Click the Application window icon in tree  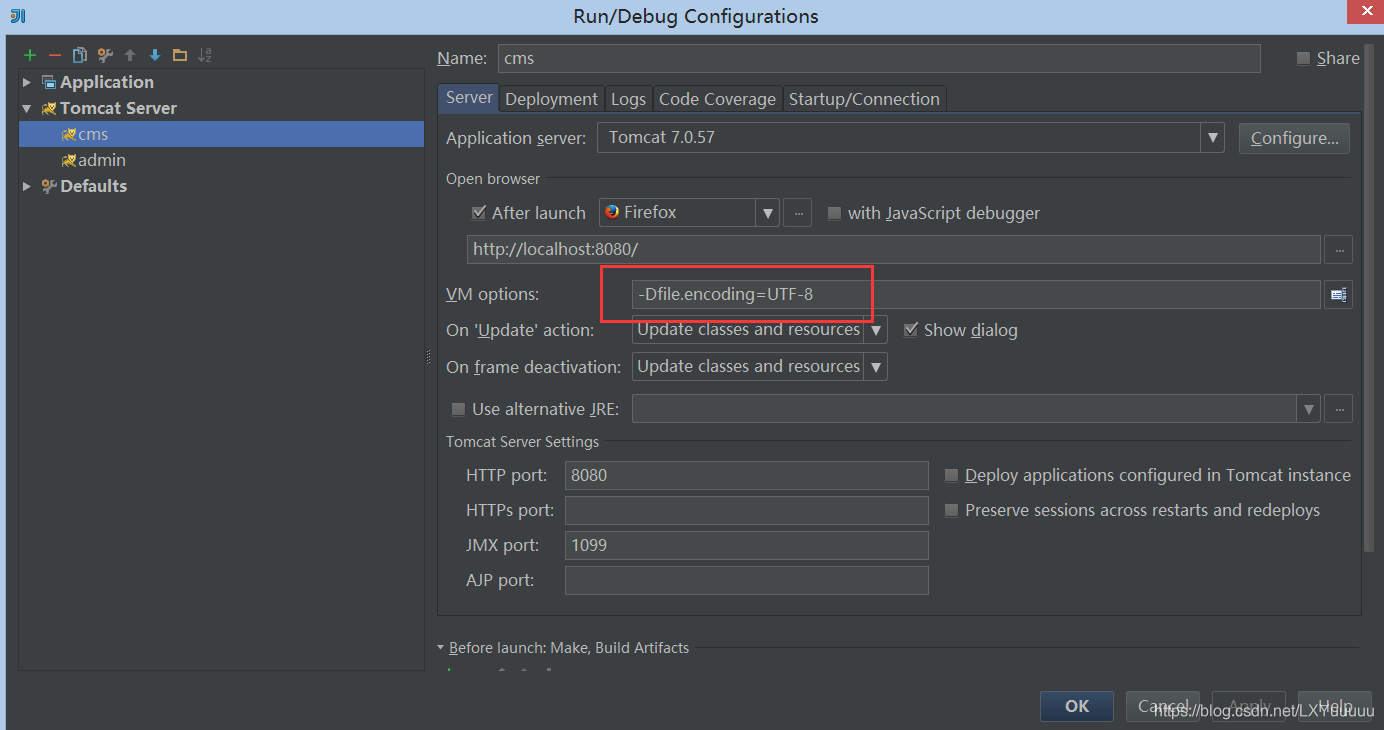(49, 82)
